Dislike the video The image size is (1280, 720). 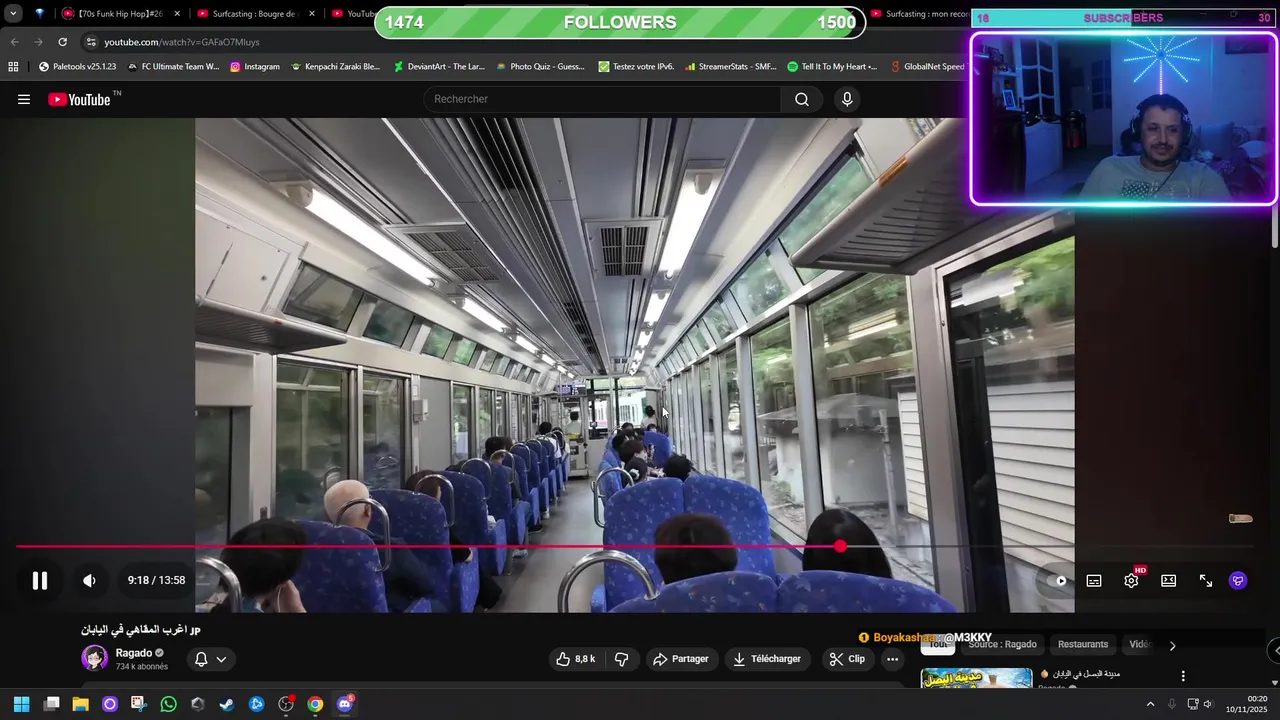[621, 659]
